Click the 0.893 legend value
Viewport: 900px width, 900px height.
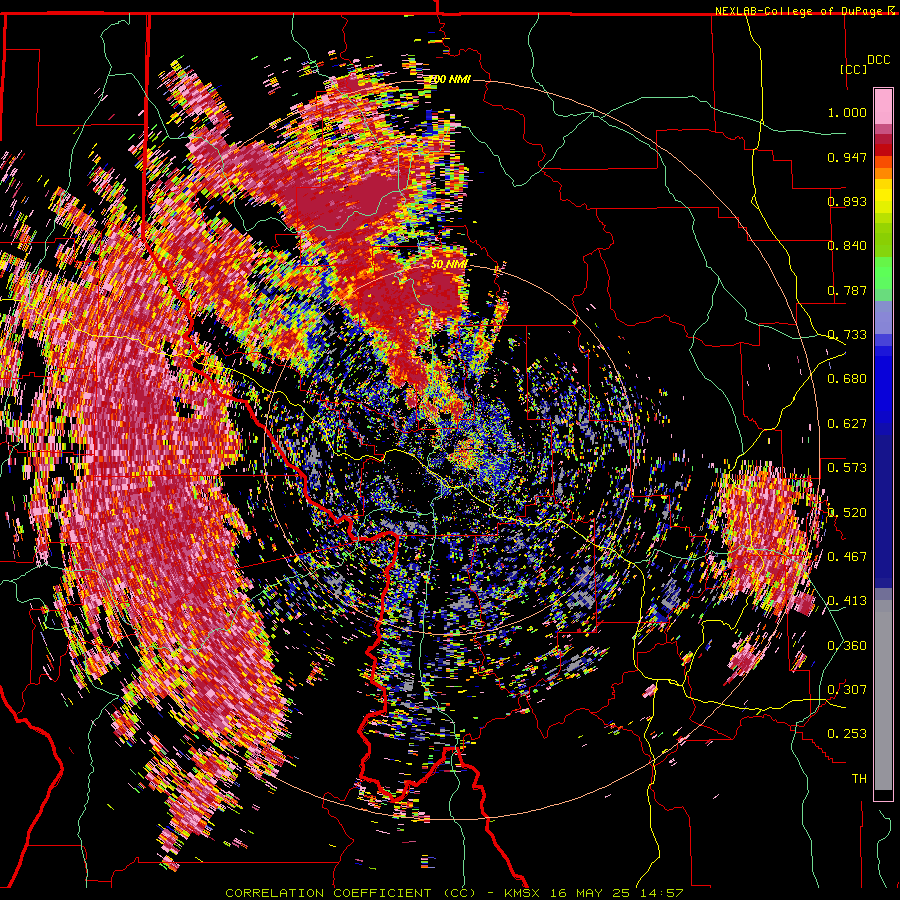coord(847,201)
